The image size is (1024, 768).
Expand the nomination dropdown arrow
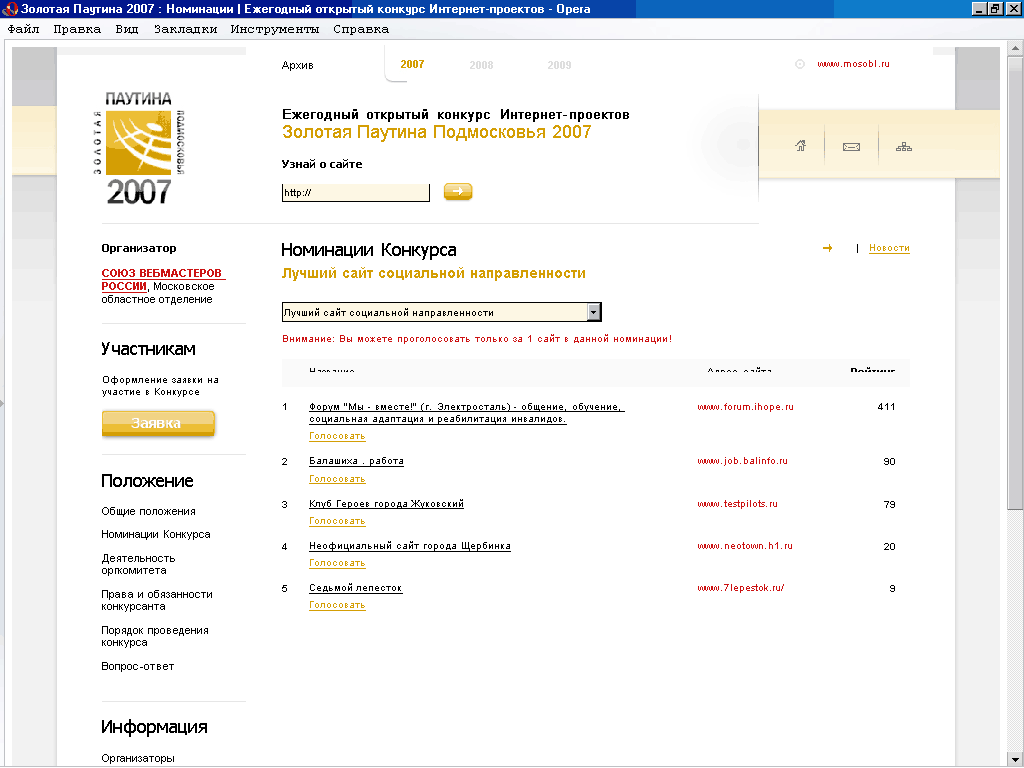(x=594, y=312)
